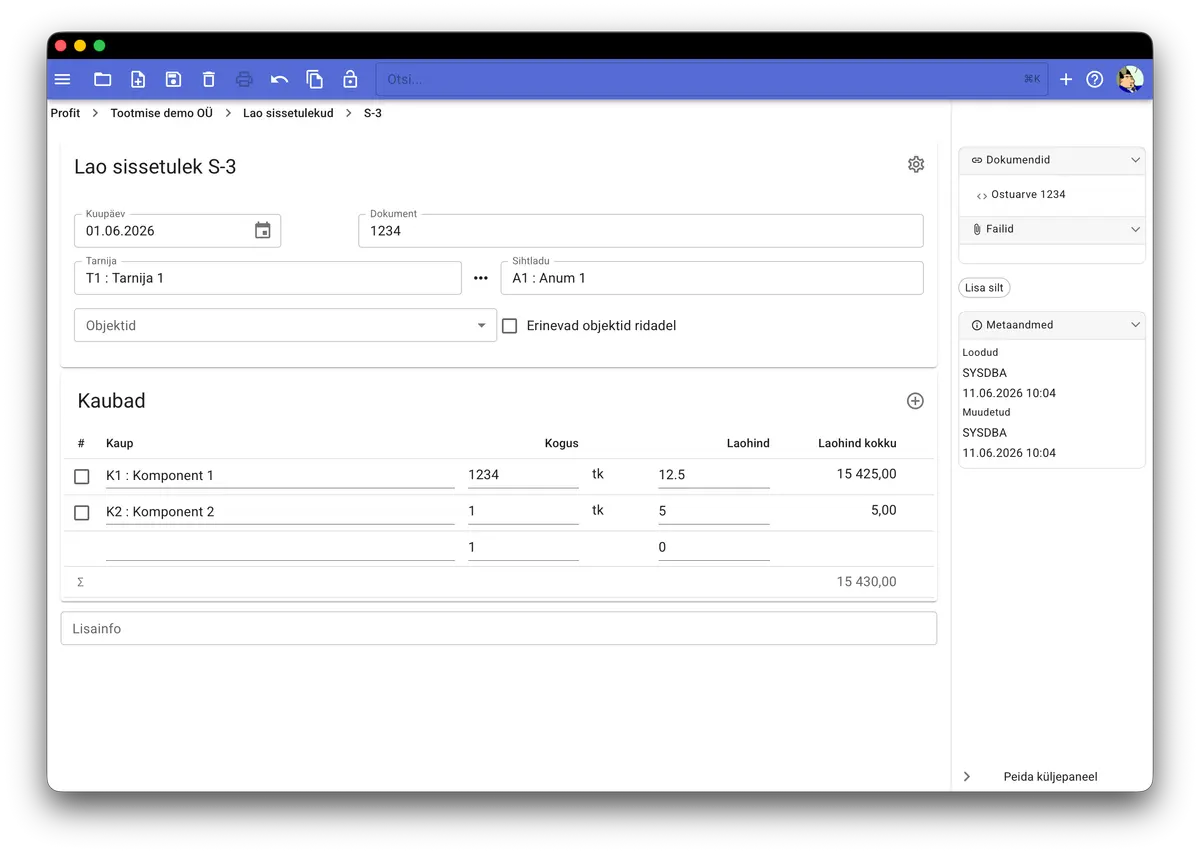
Task: Add a row with the Kaubad plus-circle icon
Action: tap(915, 401)
